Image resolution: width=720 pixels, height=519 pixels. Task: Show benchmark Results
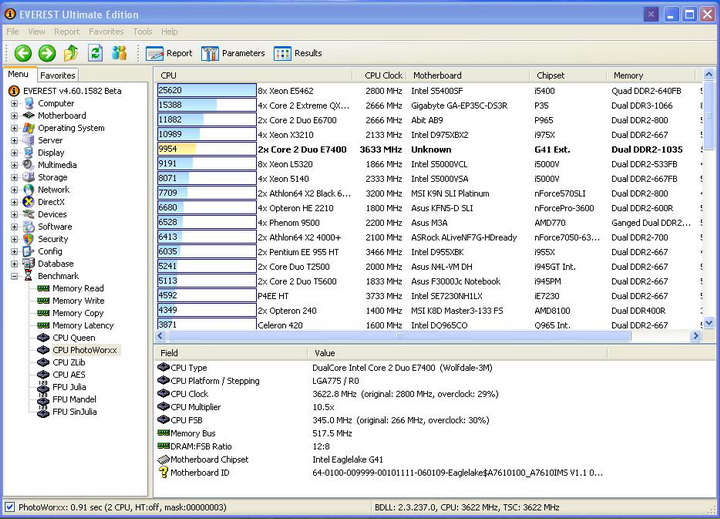(x=298, y=53)
